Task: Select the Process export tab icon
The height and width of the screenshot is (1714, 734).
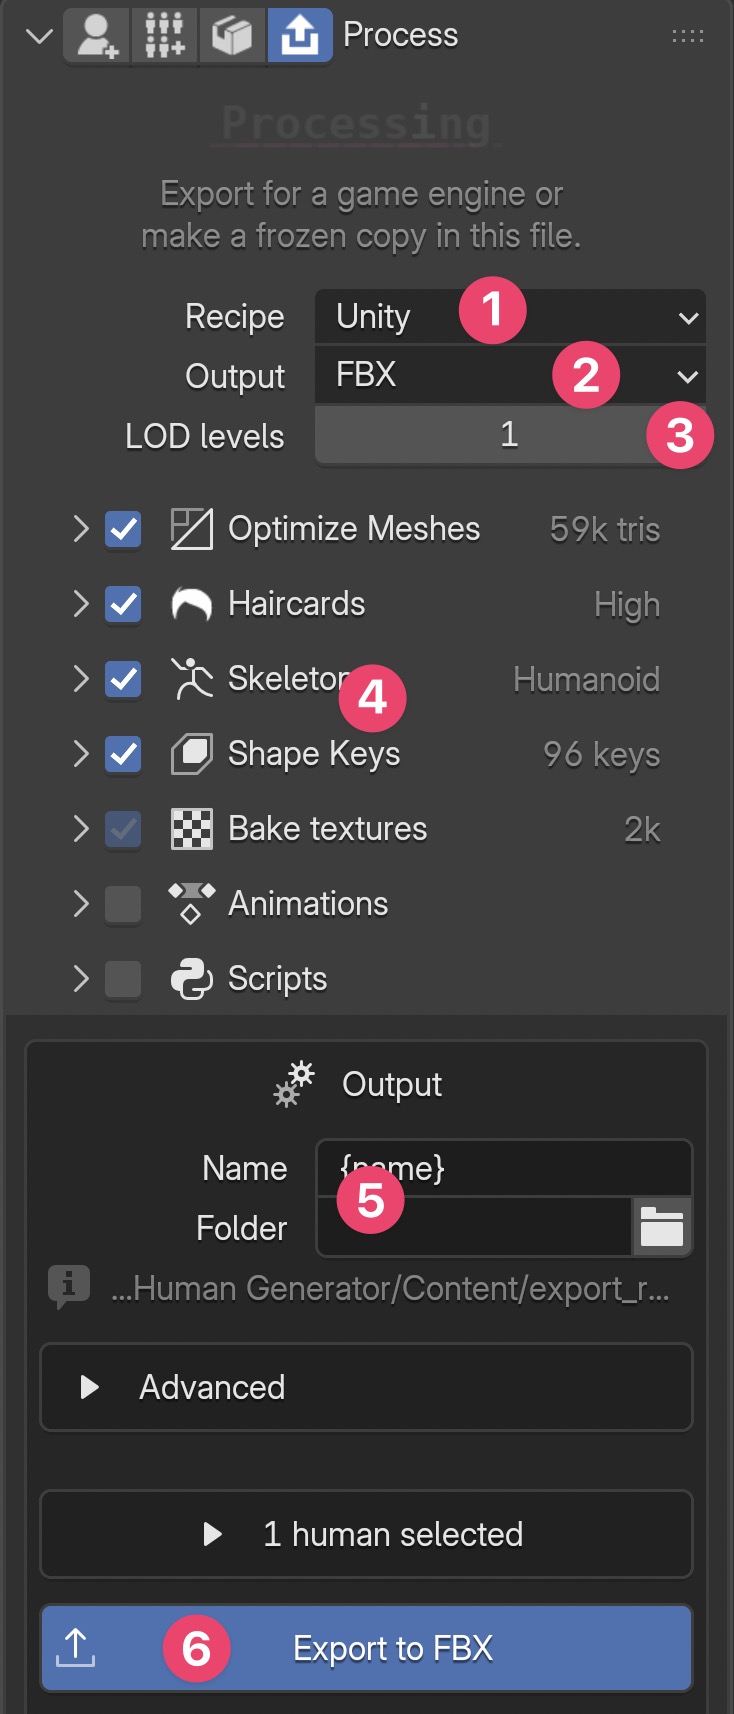Action: coord(299,35)
